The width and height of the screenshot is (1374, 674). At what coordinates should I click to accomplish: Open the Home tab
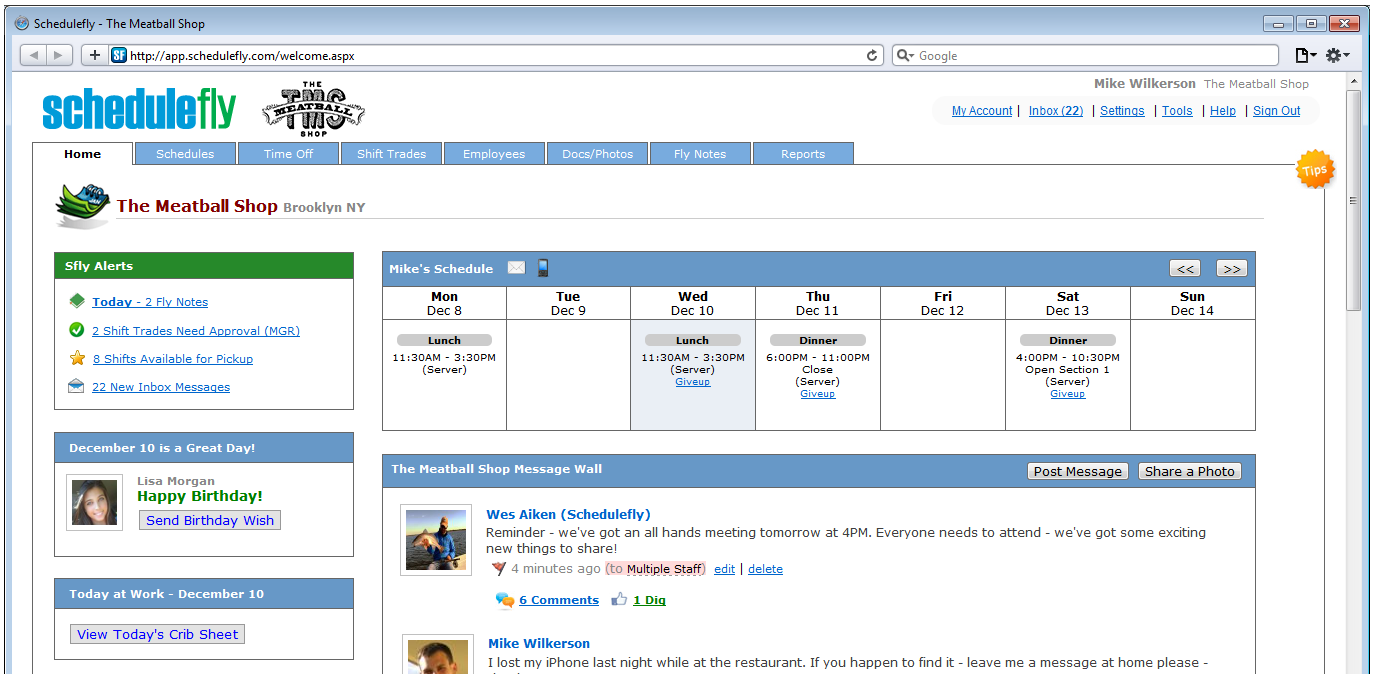pos(83,154)
